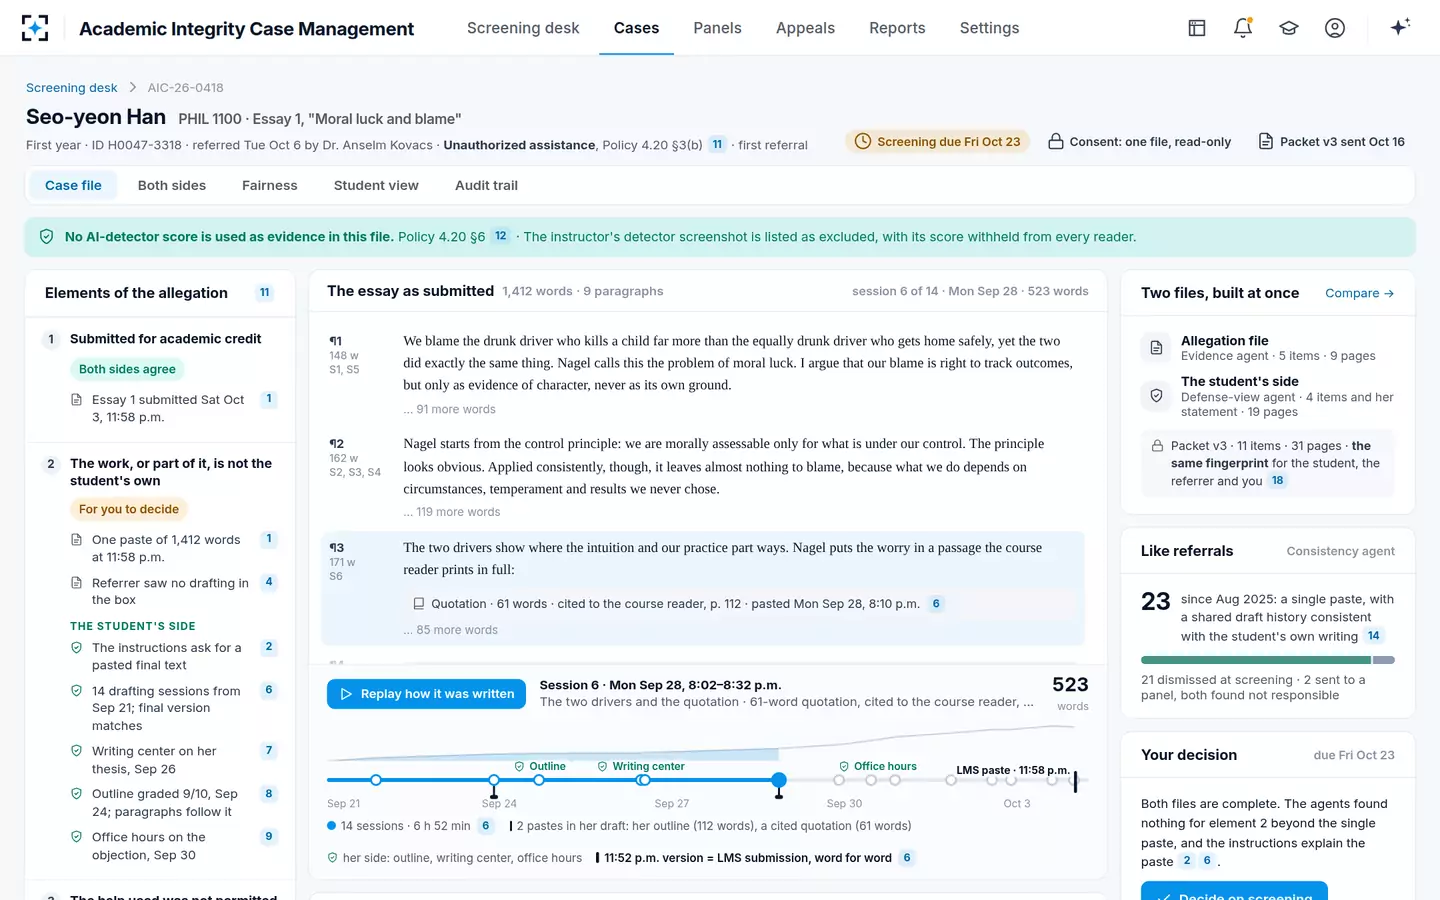This screenshot has width=1440, height=900.
Task: Expand '119 more words' in paragraph 2
Action: click(452, 512)
